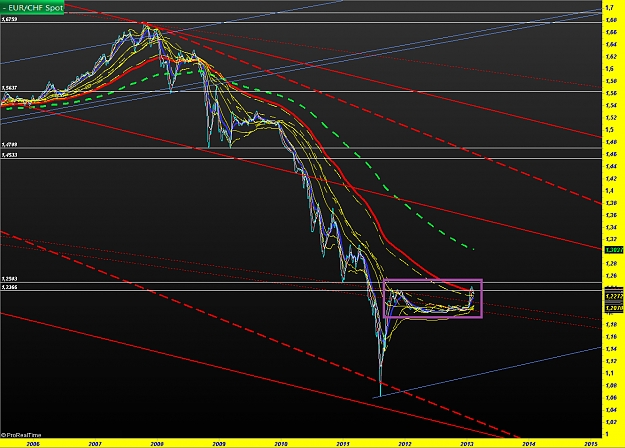Viewport: 625px width, 448px height.
Task: Click the collapse icon before EUR/CHF Spot title
Action: pos(5,6)
